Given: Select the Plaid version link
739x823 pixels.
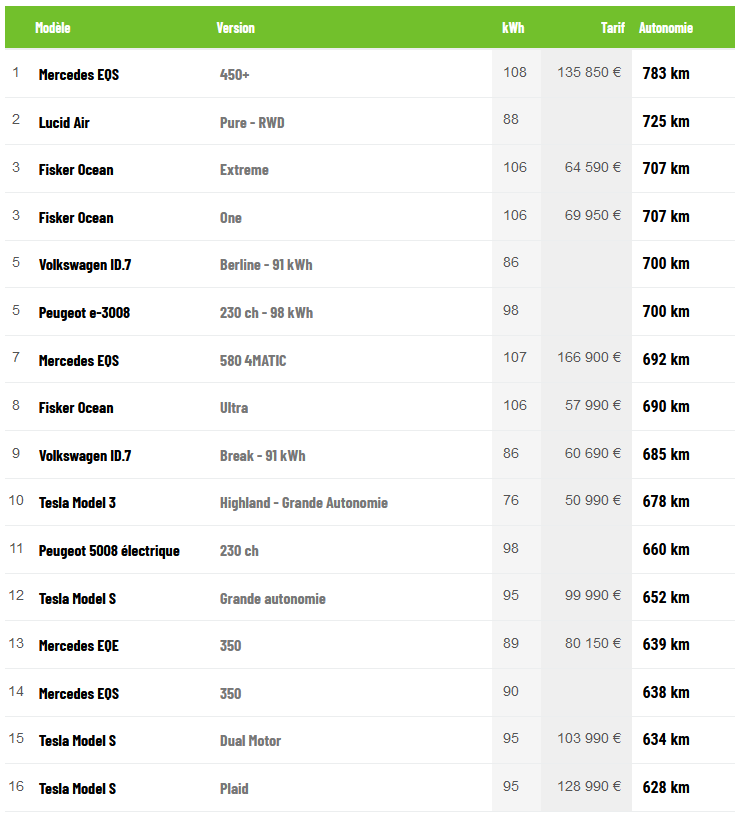Looking at the screenshot, I should coord(234,789).
